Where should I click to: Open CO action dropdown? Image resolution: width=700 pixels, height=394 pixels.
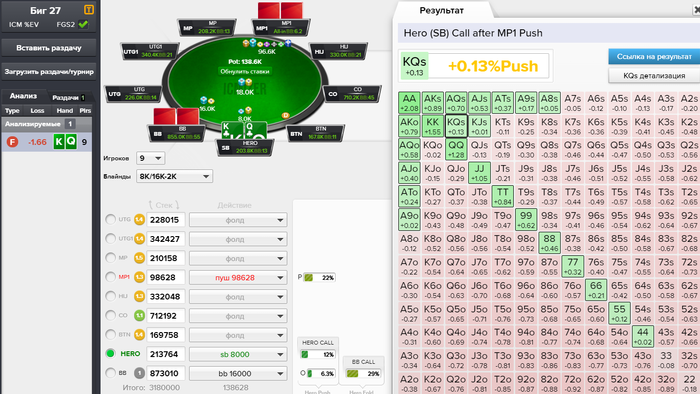tap(238, 316)
